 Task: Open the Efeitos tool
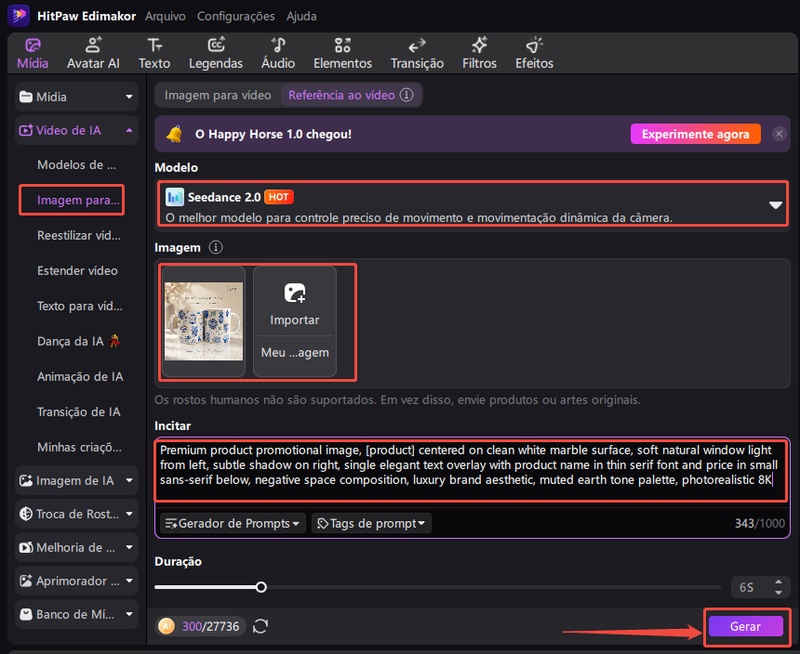tap(534, 54)
